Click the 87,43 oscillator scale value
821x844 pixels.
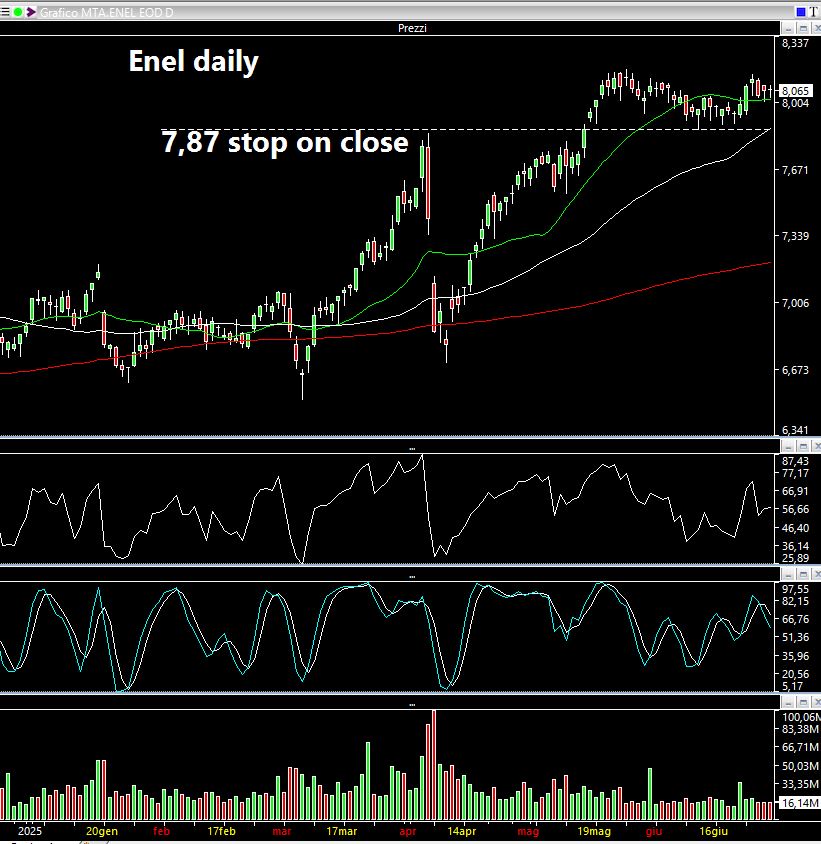795,461
